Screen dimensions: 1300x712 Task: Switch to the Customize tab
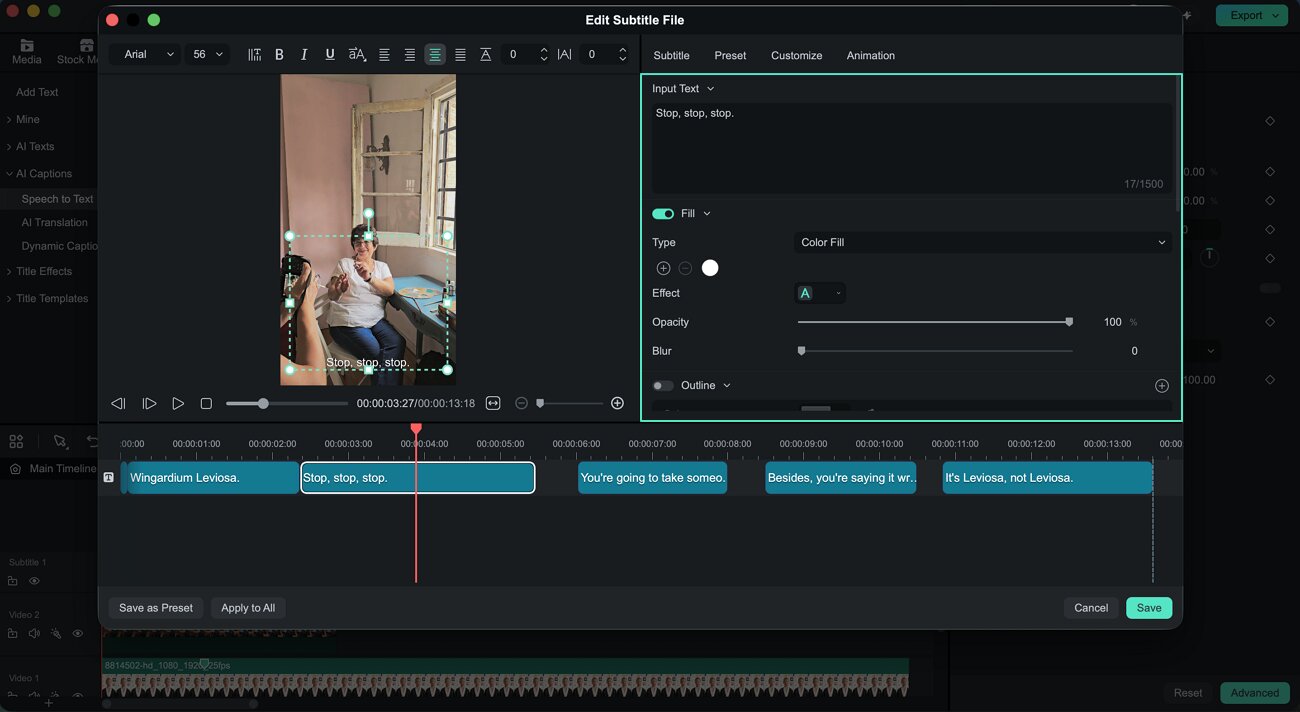(x=796, y=55)
